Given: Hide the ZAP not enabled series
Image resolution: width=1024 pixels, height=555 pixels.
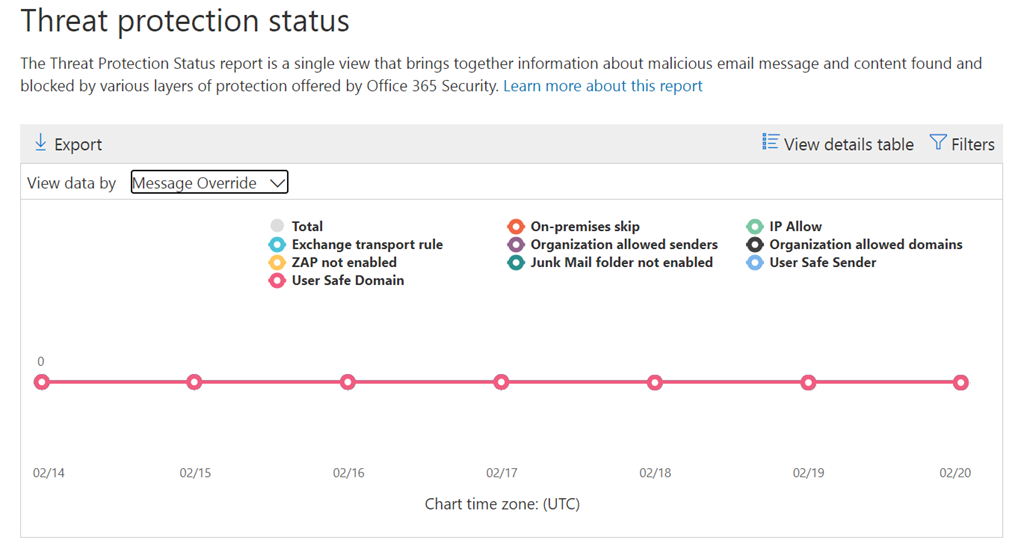Looking at the screenshot, I should [277, 263].
